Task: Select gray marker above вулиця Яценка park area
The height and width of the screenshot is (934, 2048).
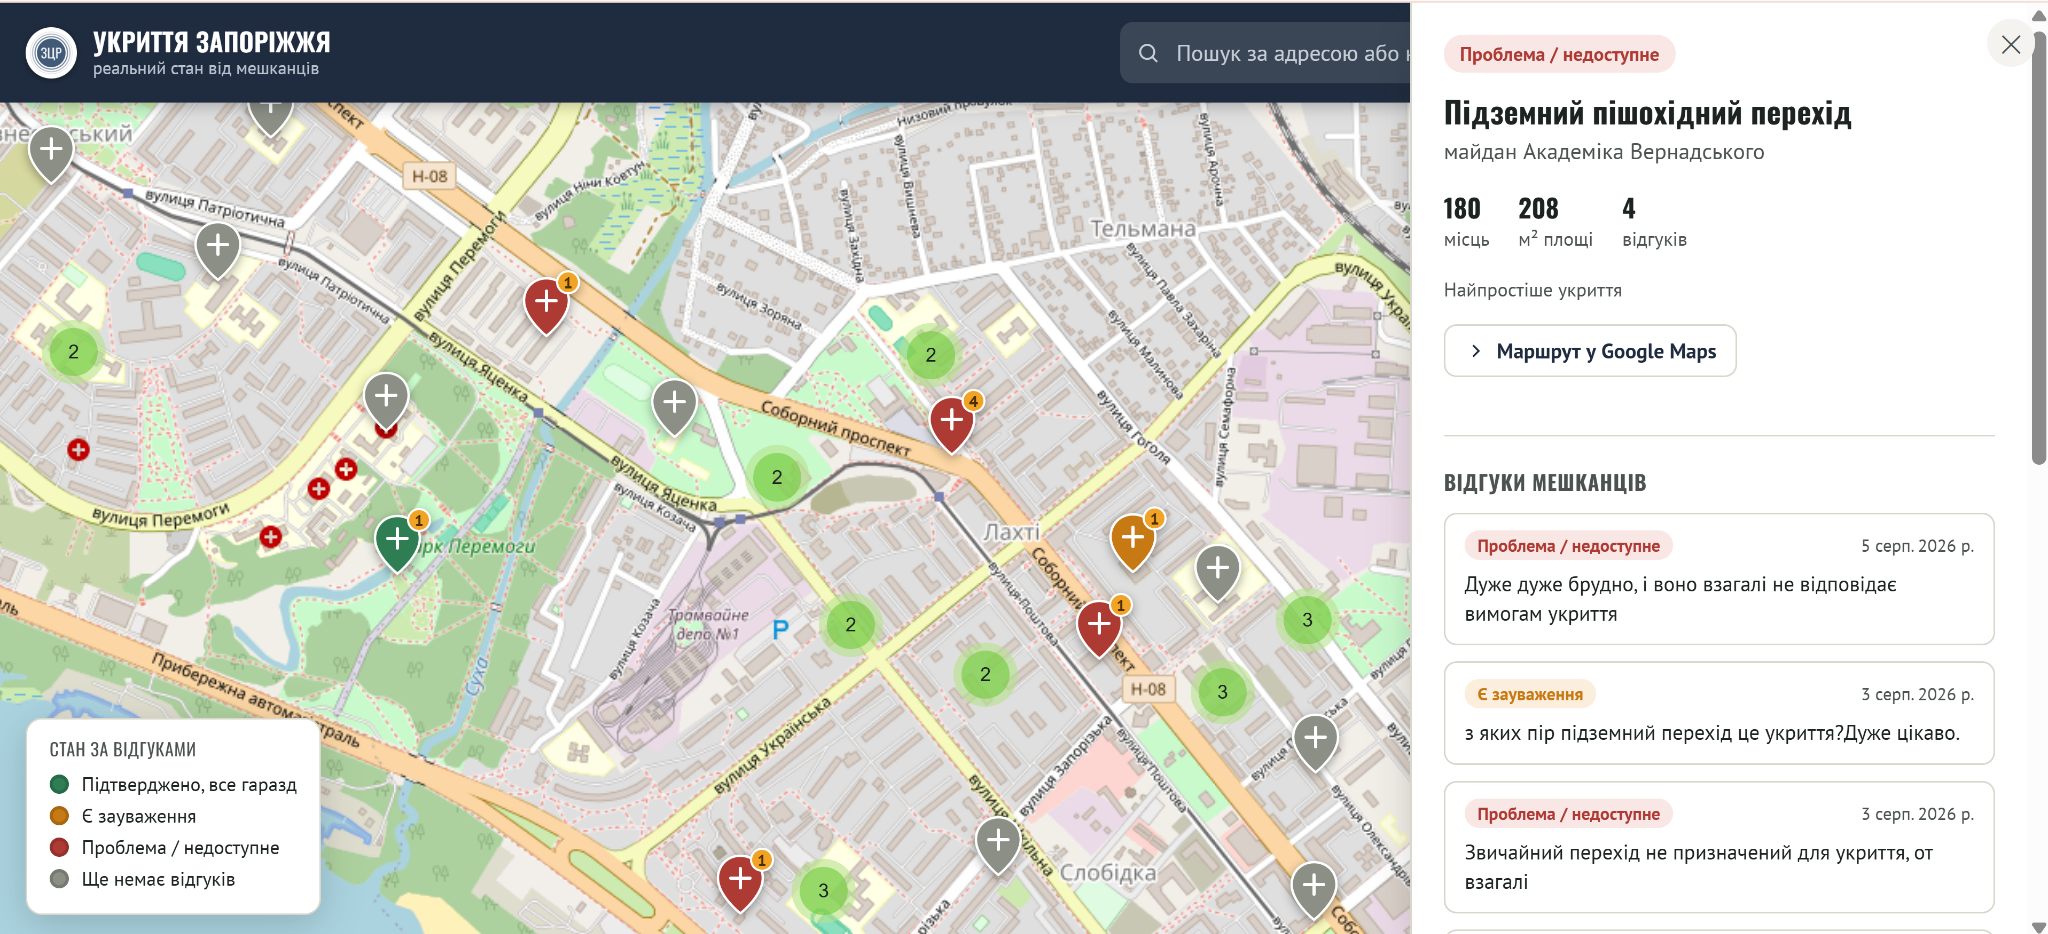Action: 675,406
